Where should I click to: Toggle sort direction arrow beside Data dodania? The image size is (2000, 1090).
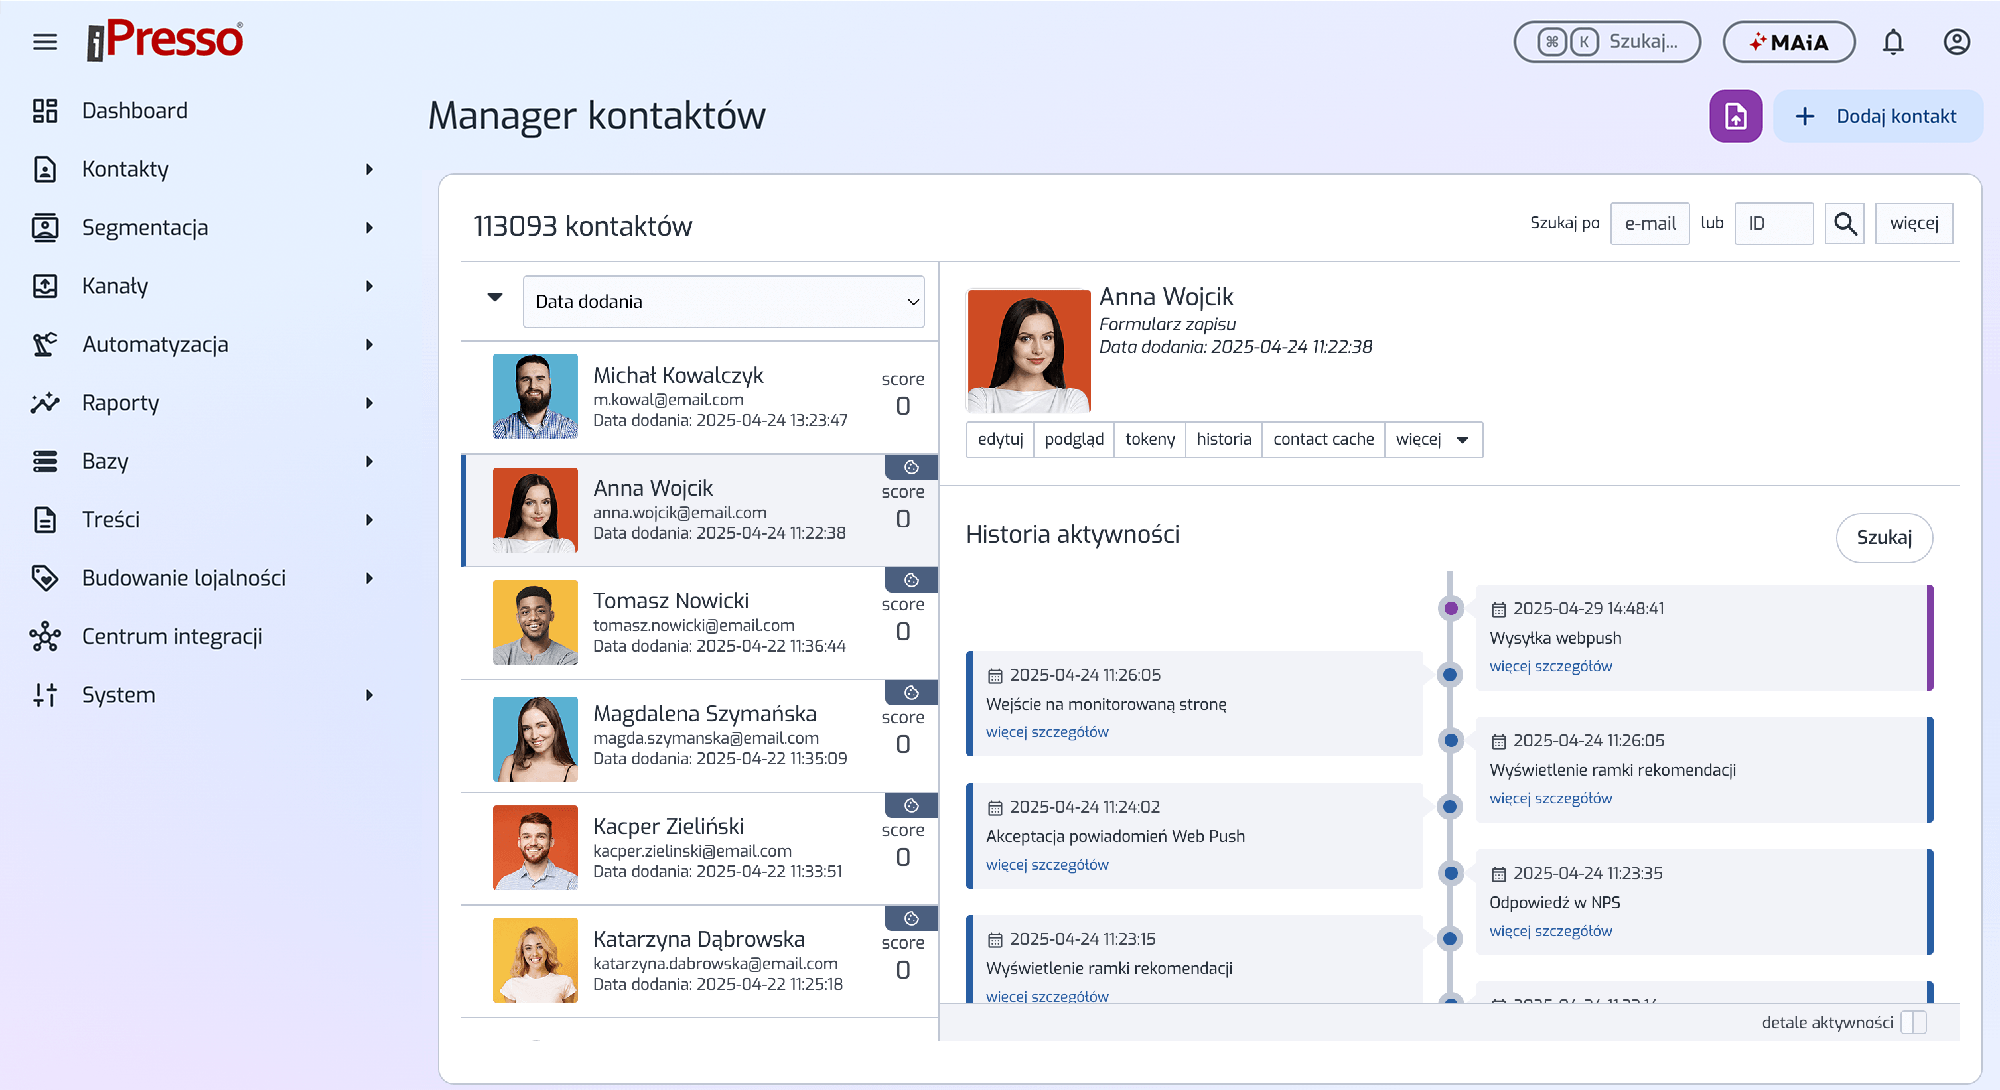point(494,297)
